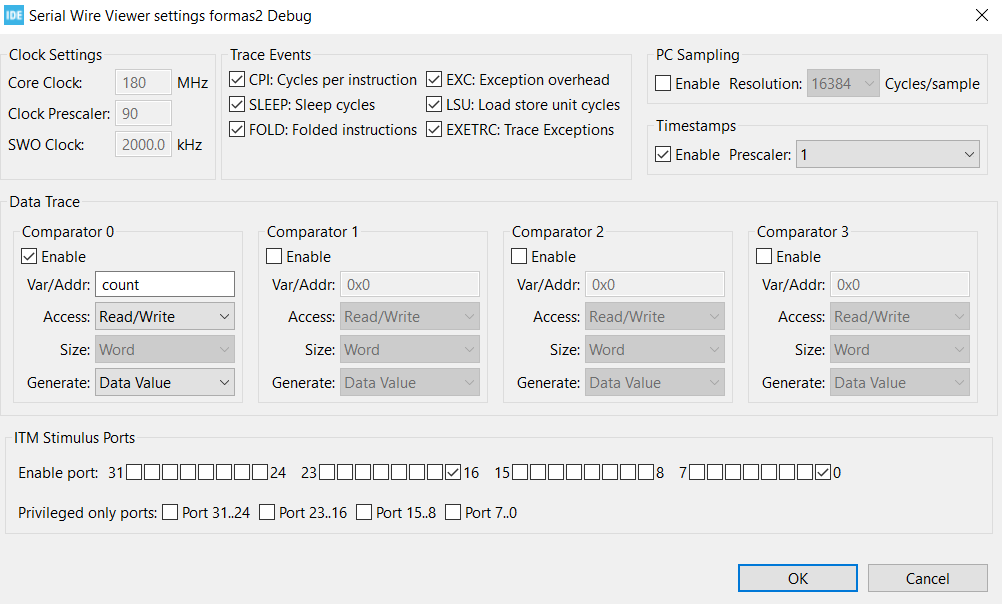Uncheck CPI: Cycles per instruction
The image size is (1002, 604).
pos(237,79)
